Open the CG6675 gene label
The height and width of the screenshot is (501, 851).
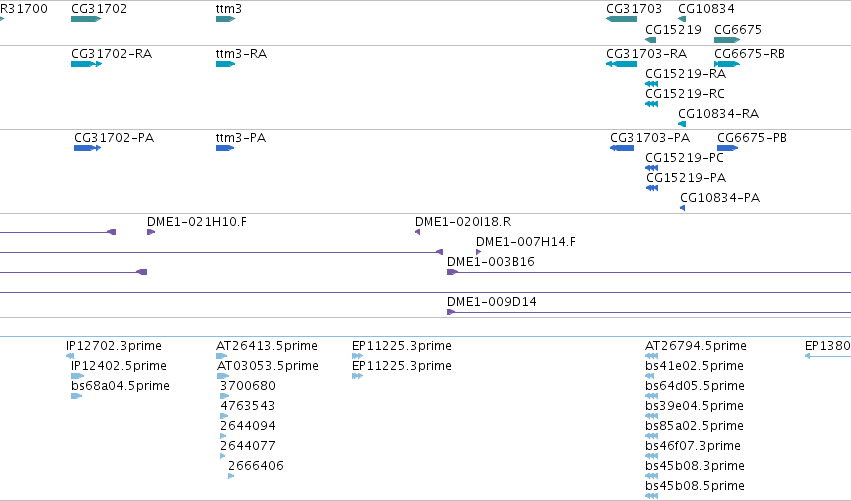coord(738,29)
